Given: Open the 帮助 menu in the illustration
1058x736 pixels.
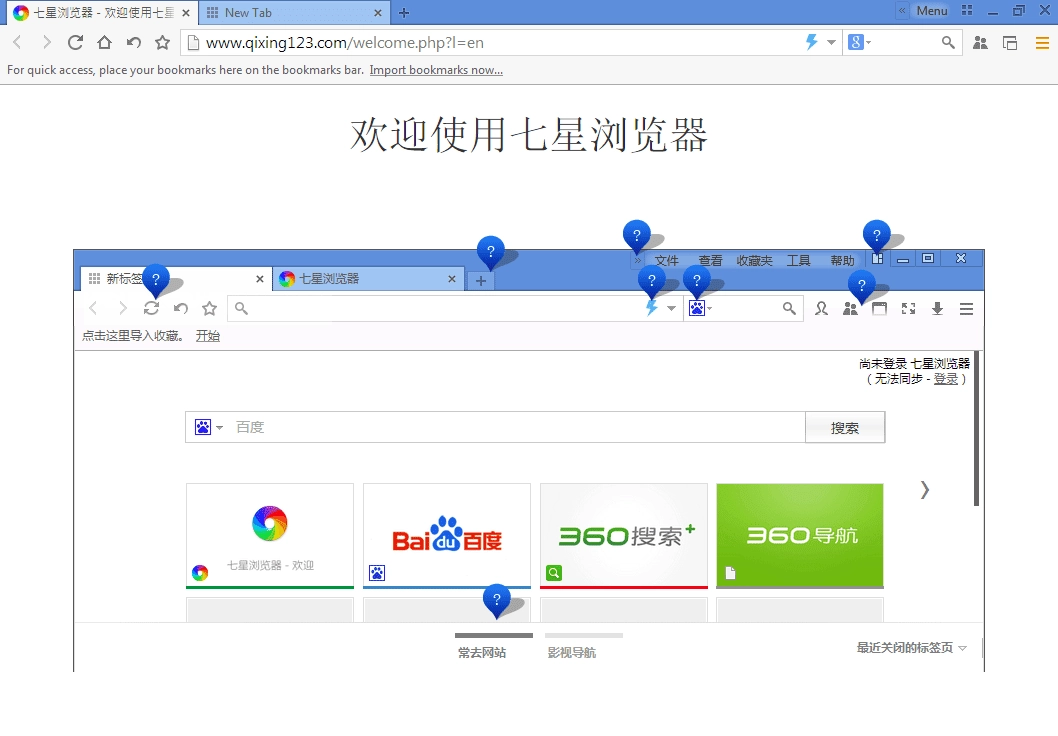Looking at the screenshot, I should click(x=842, y=260).
